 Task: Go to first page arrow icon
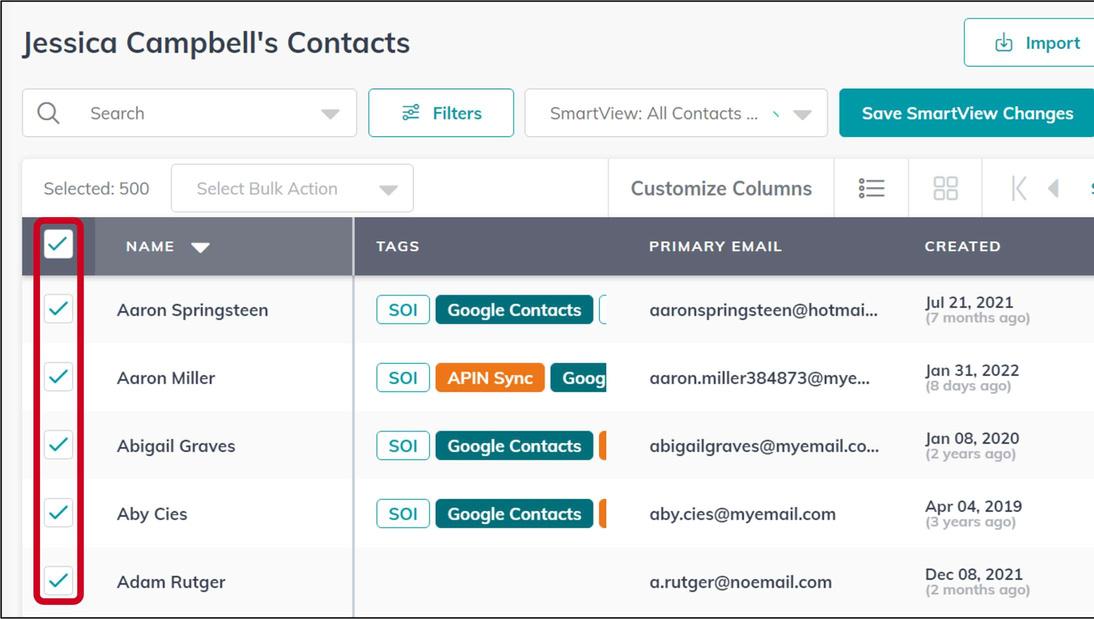[x=1019, y=188]
